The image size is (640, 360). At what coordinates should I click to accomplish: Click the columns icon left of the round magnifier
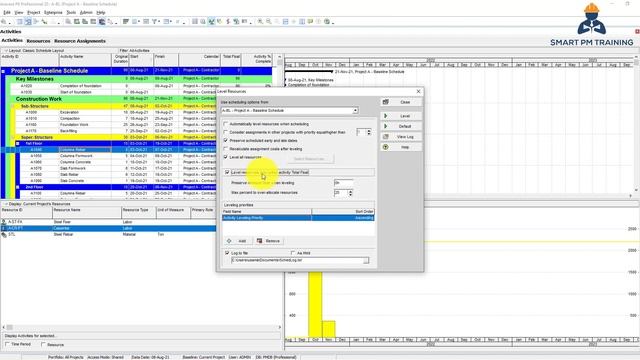[195, 22]
